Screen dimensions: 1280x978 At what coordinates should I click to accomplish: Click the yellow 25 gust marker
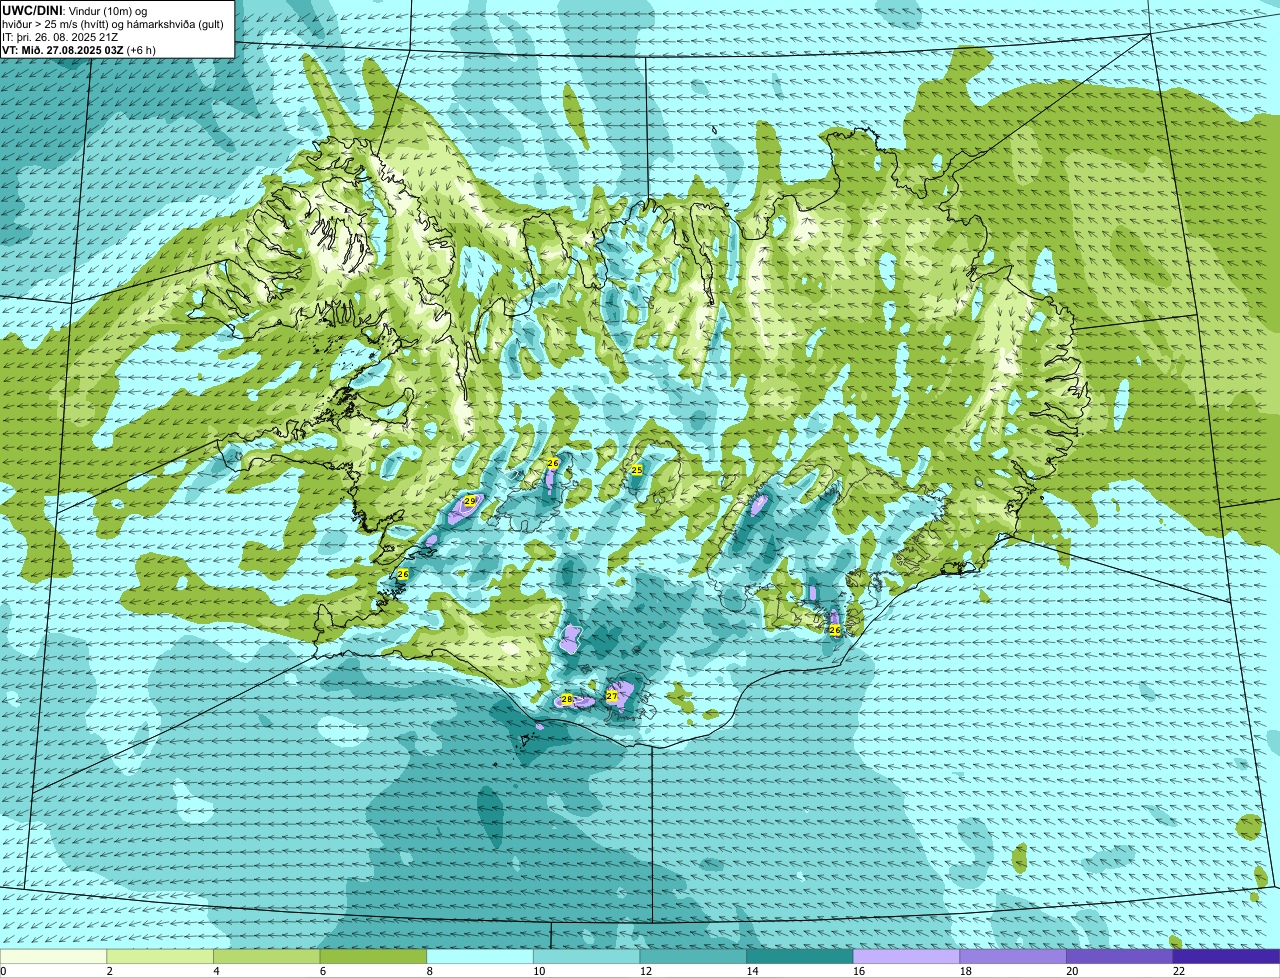pos(637,469)
